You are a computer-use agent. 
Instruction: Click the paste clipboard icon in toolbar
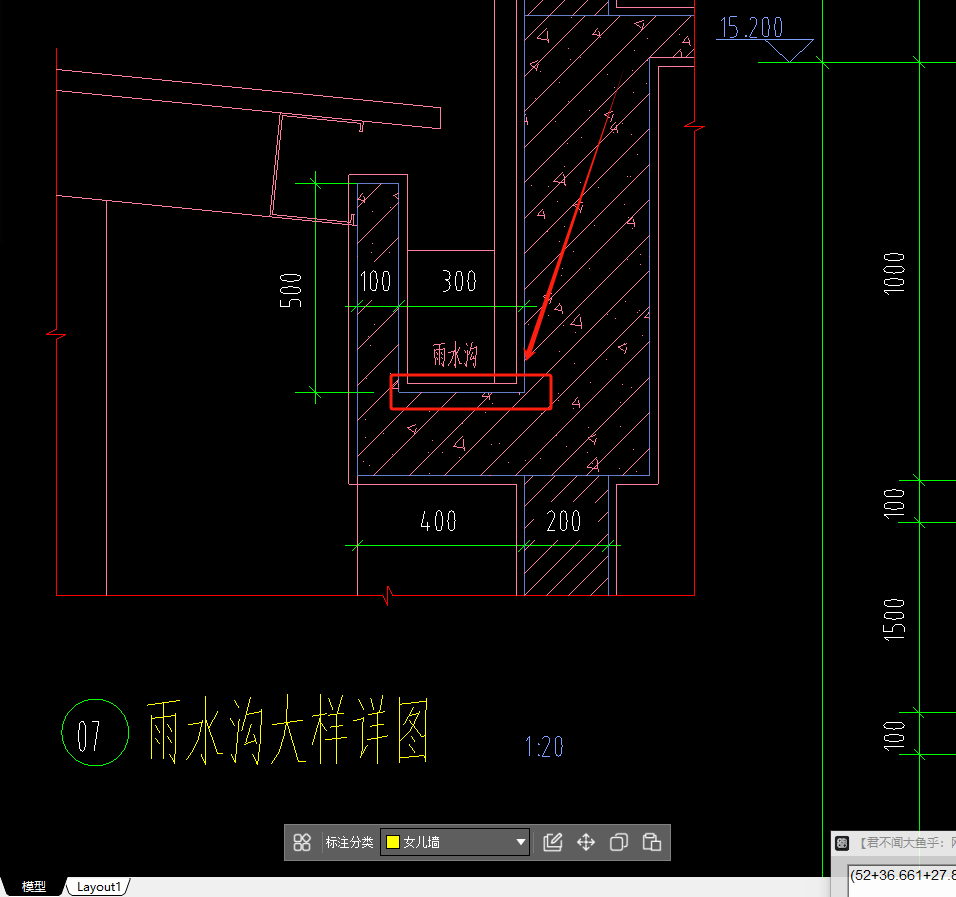click(652, 842)
